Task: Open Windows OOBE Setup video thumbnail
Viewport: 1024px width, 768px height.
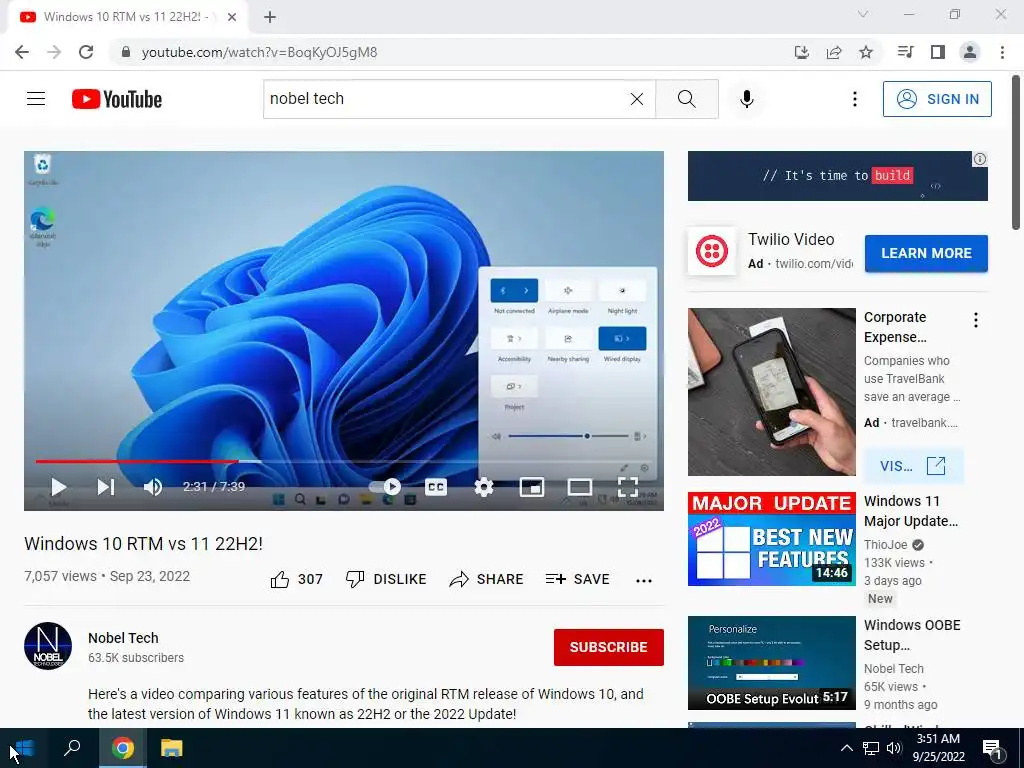Action: [x=771, y=663]
